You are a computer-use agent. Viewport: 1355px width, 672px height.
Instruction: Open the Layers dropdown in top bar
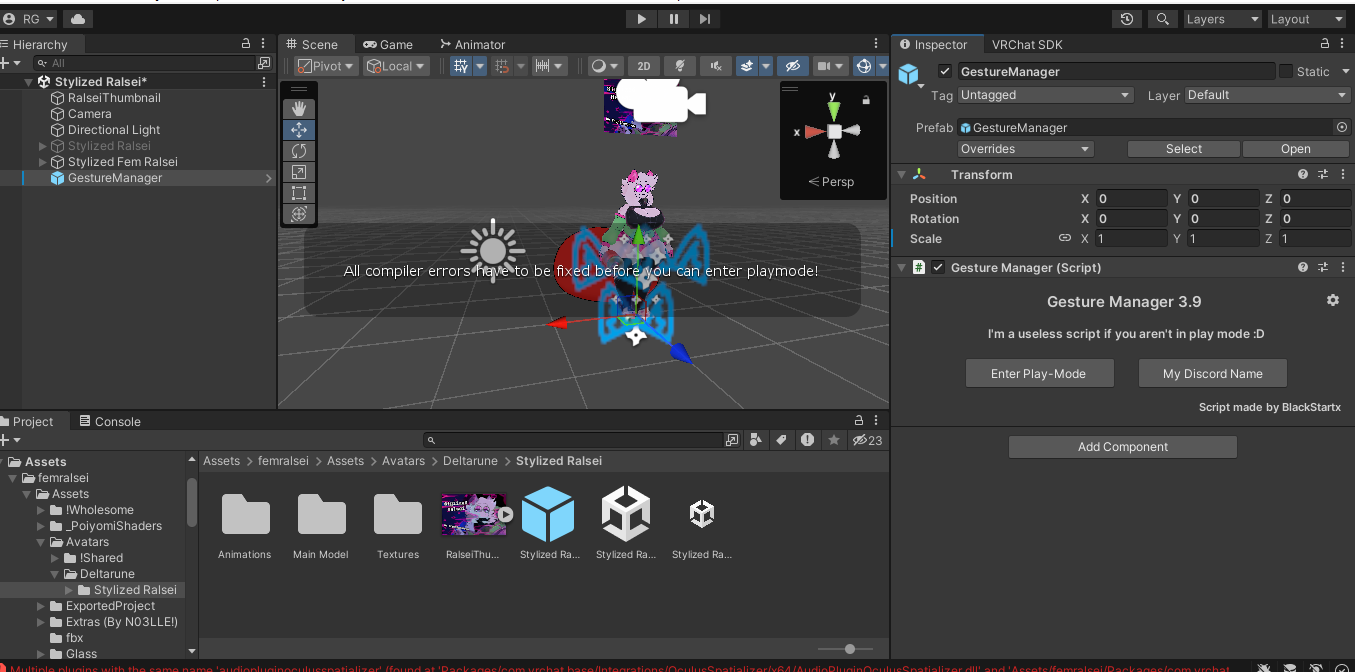coord(1221,19)
